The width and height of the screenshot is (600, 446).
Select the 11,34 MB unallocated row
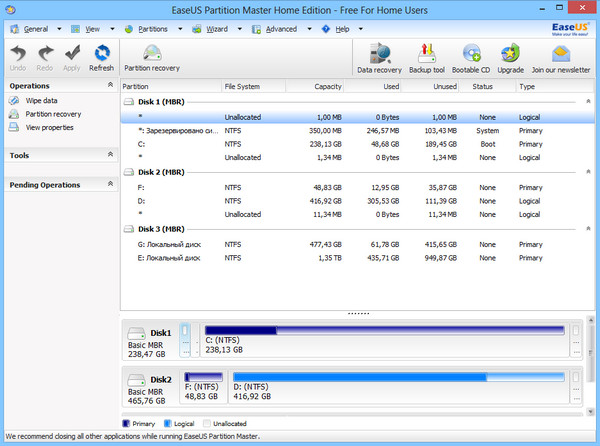pyautogui.click(x=357, y=215)
